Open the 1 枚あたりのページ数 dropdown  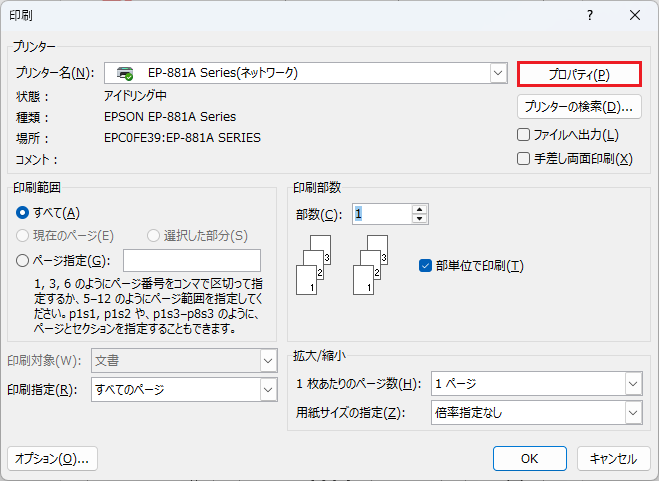[x=632, y=384]
